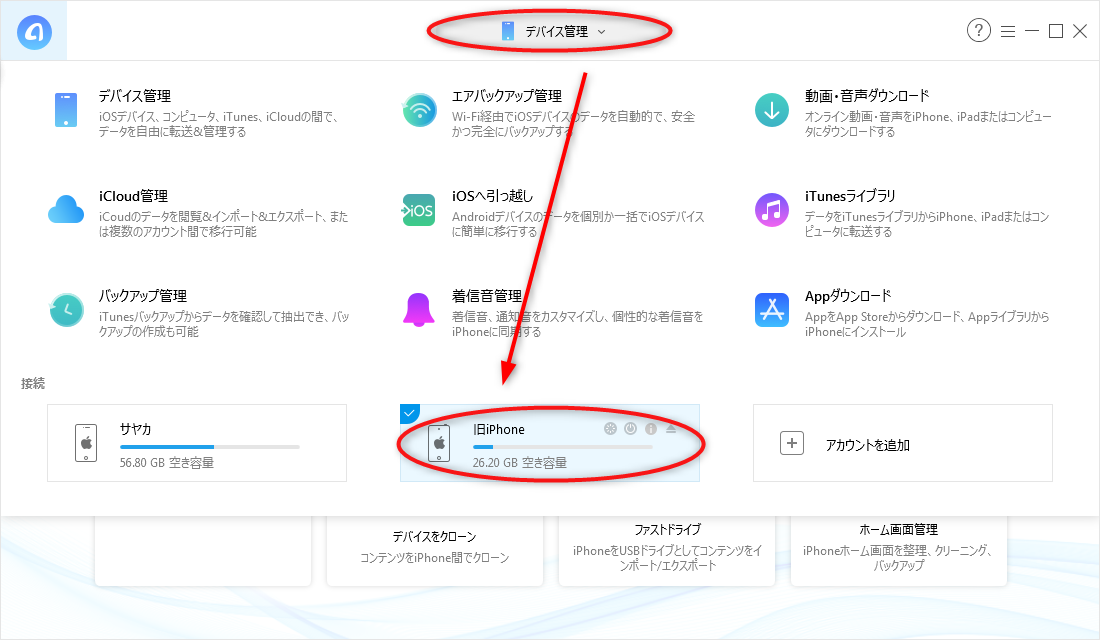Click the サヤカ device phone icon

tap(86, 443)
